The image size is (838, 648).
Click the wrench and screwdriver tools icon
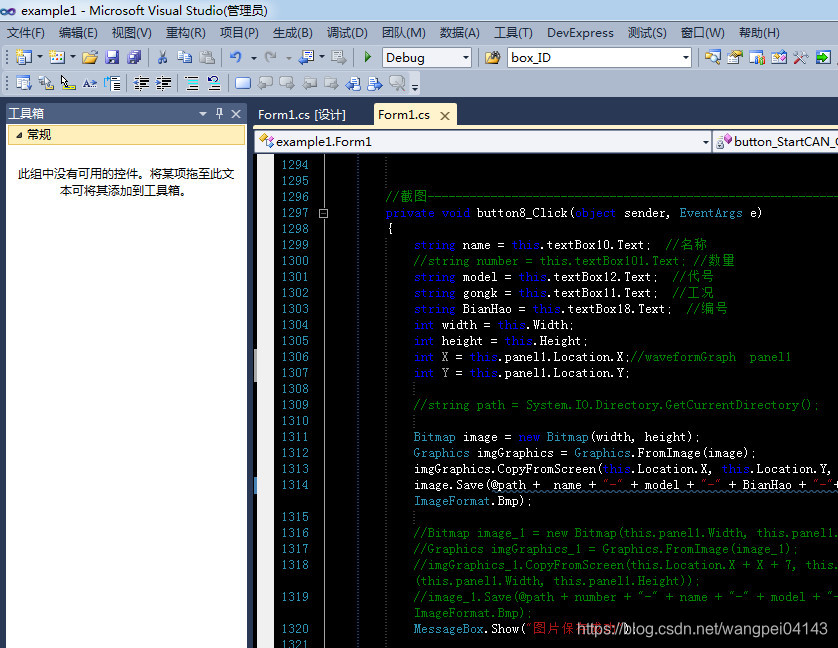(801, 57)
